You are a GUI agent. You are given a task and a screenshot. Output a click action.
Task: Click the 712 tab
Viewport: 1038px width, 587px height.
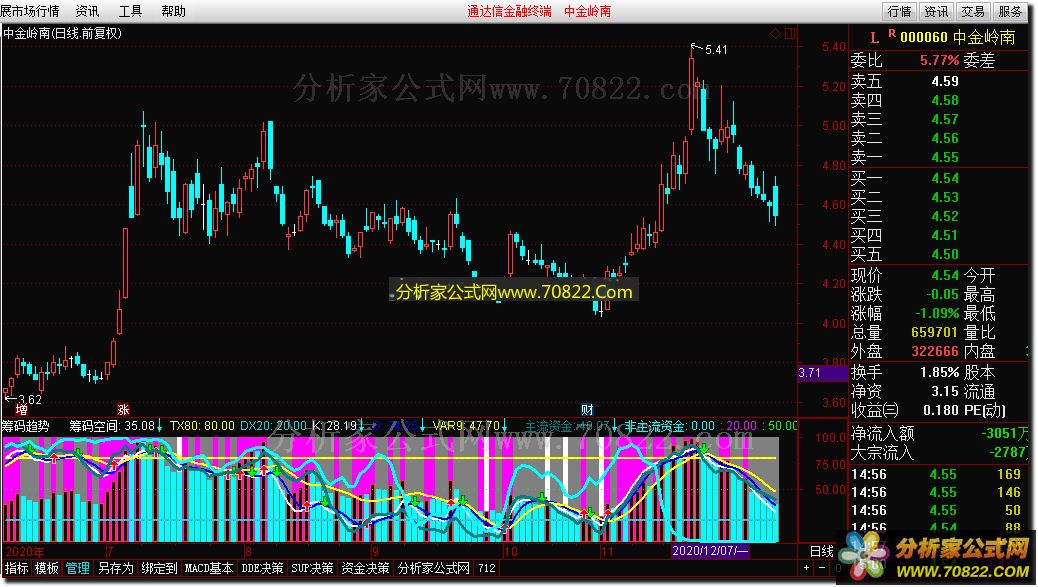(x=487, y=568)
